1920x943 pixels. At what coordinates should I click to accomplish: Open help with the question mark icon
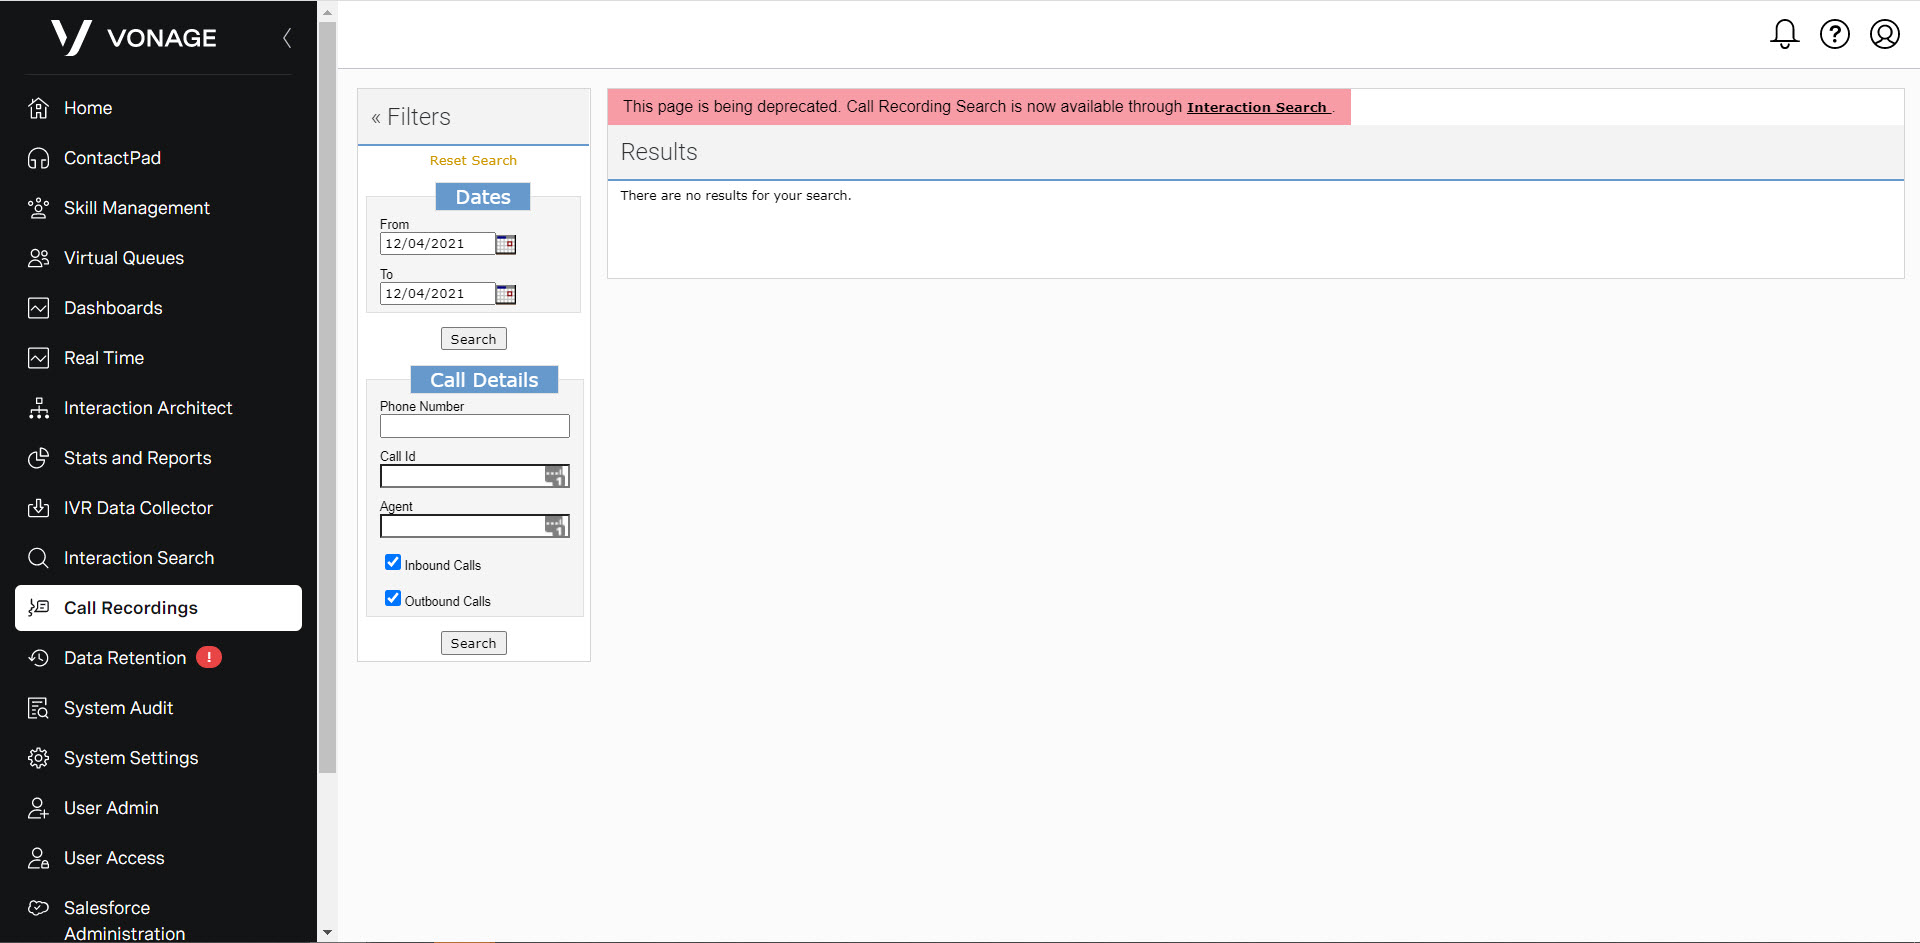[1835, 34]
